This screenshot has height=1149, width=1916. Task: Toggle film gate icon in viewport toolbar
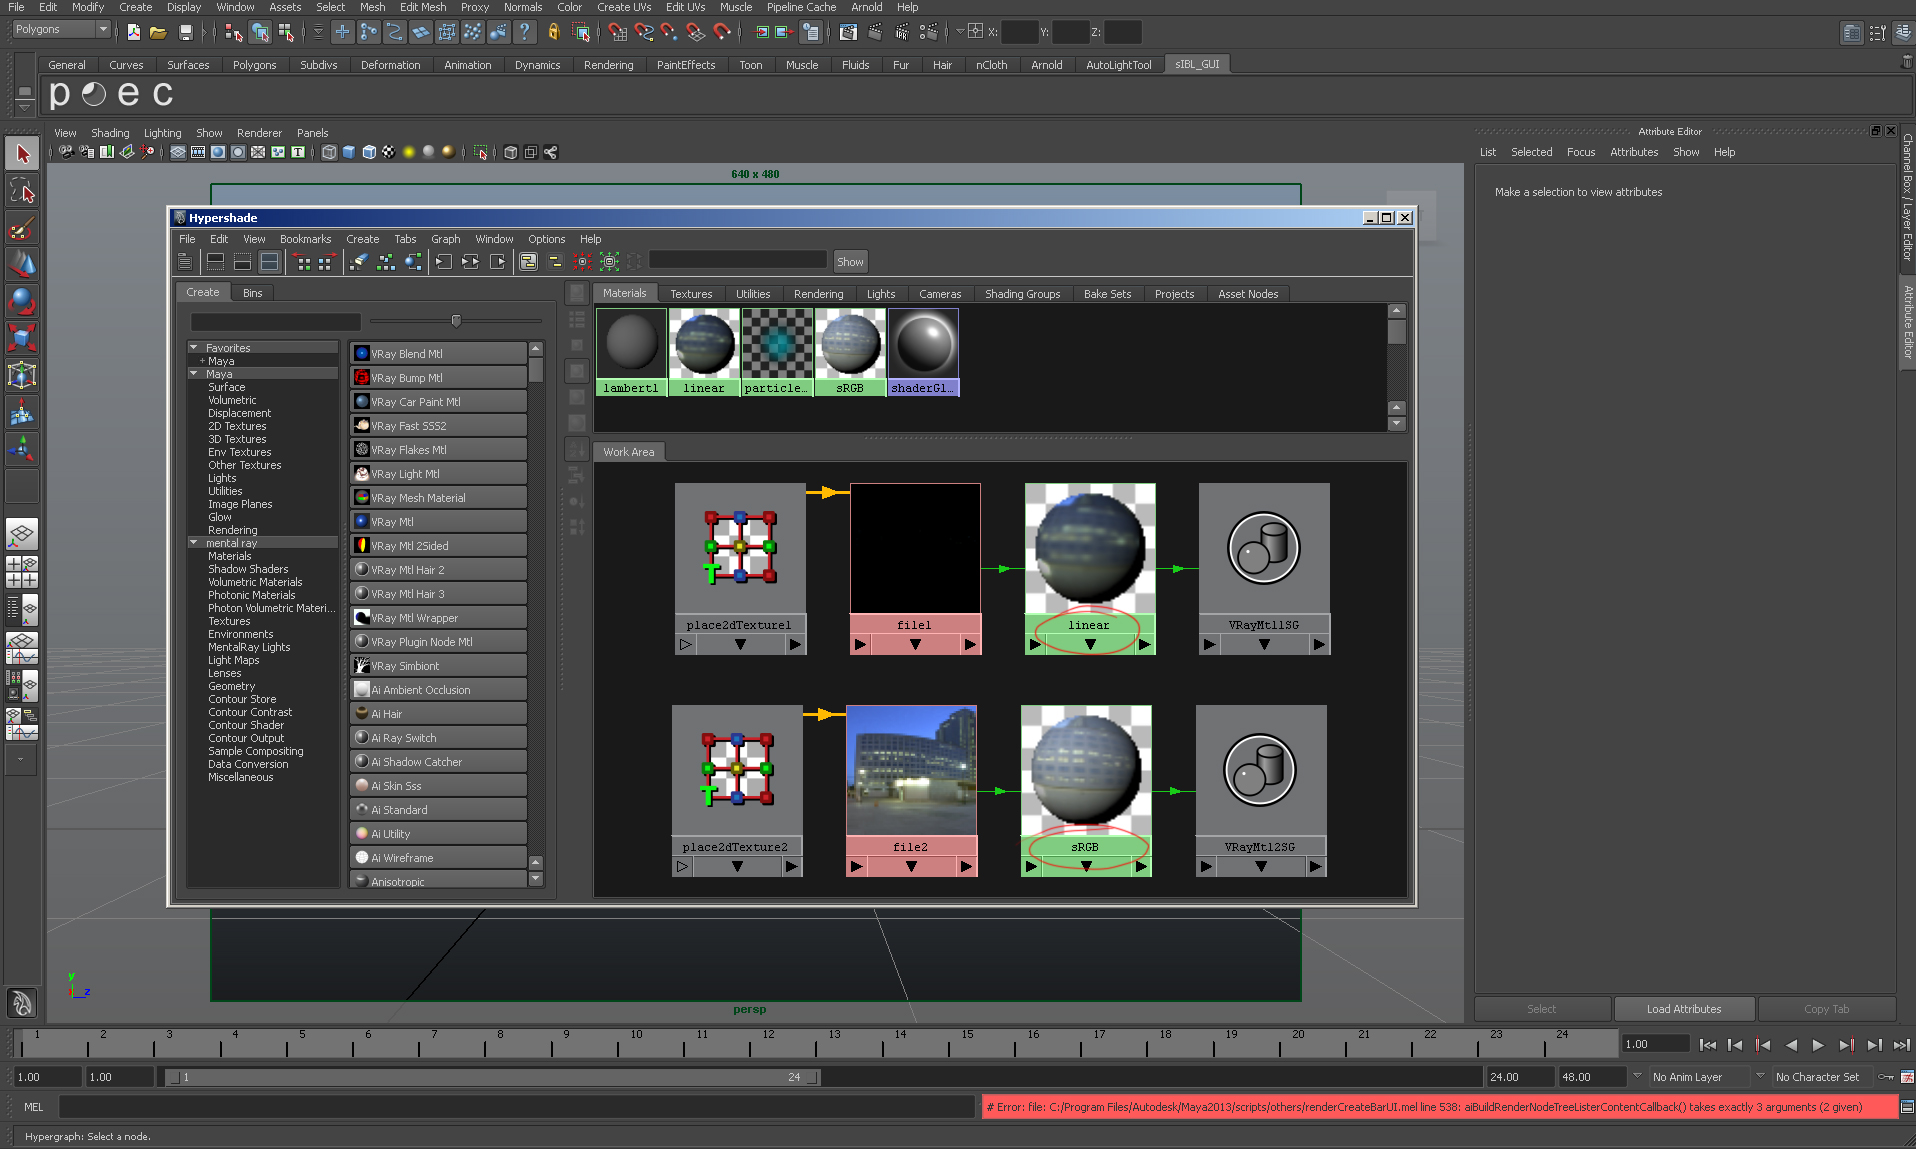(x=197, y=152)
